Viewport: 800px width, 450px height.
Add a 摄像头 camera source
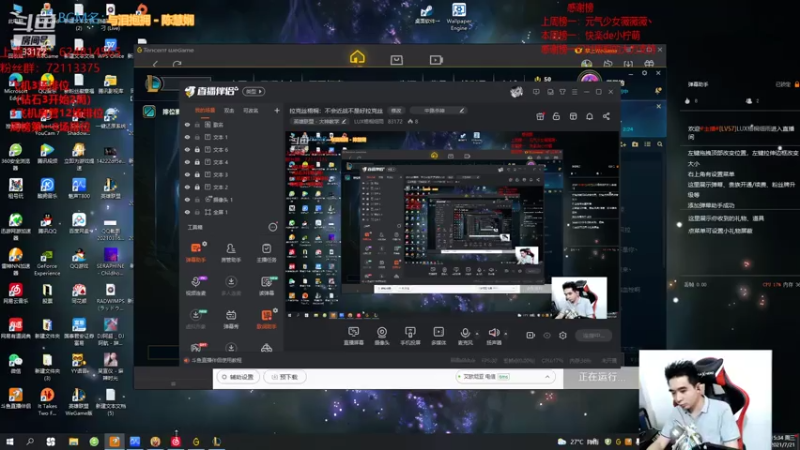[x=382, y=336]
